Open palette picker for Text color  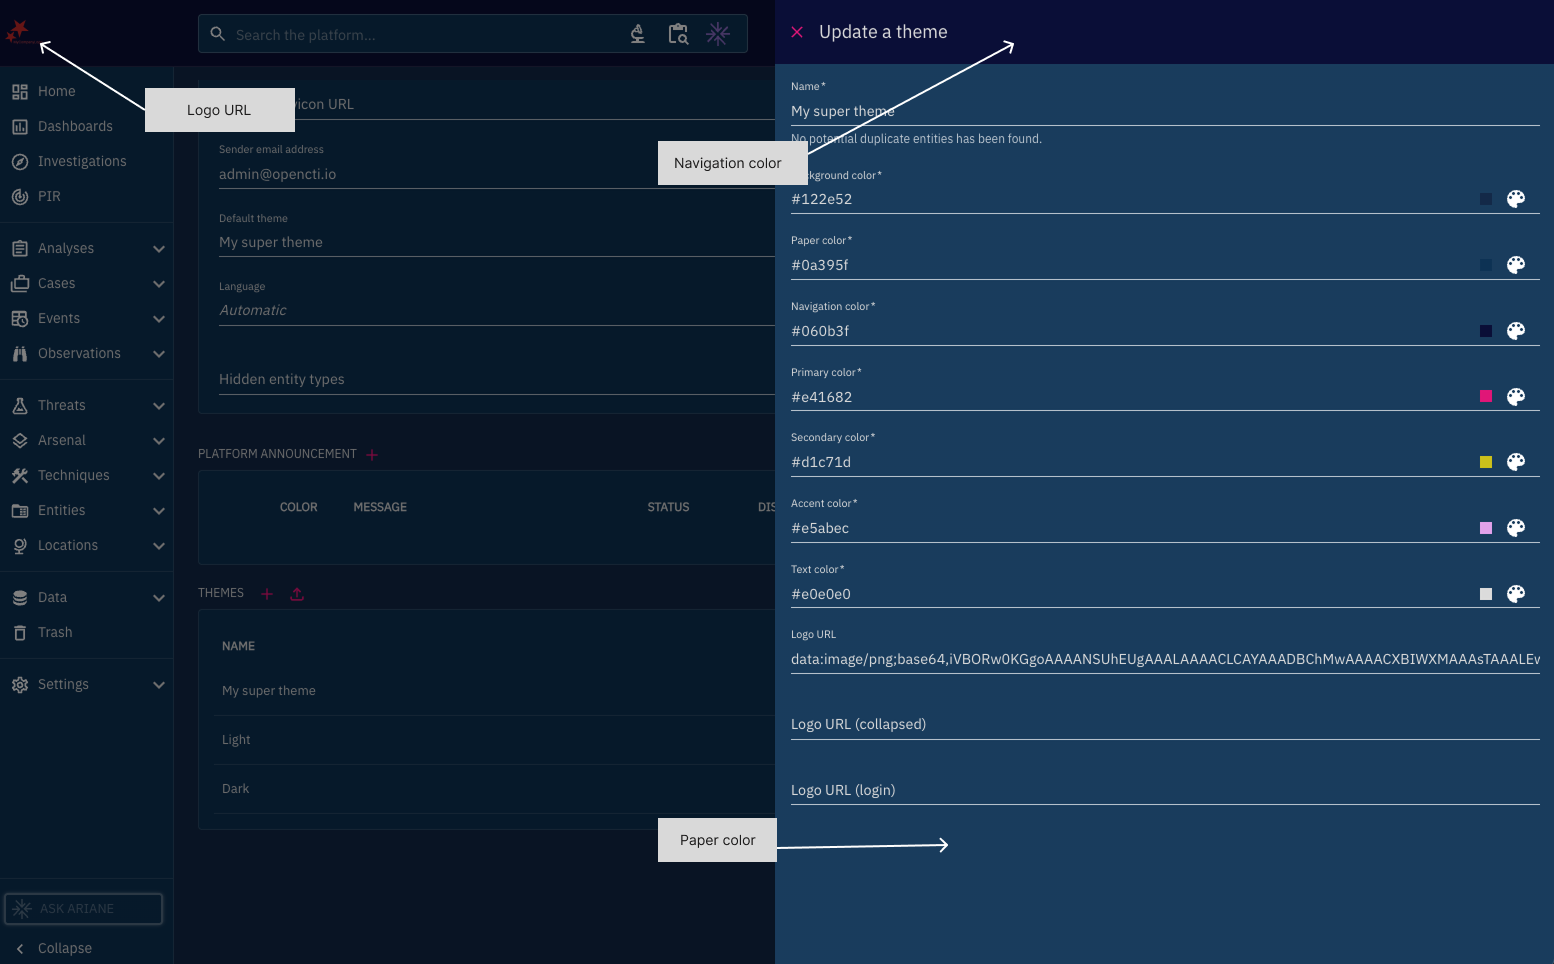1516,594
